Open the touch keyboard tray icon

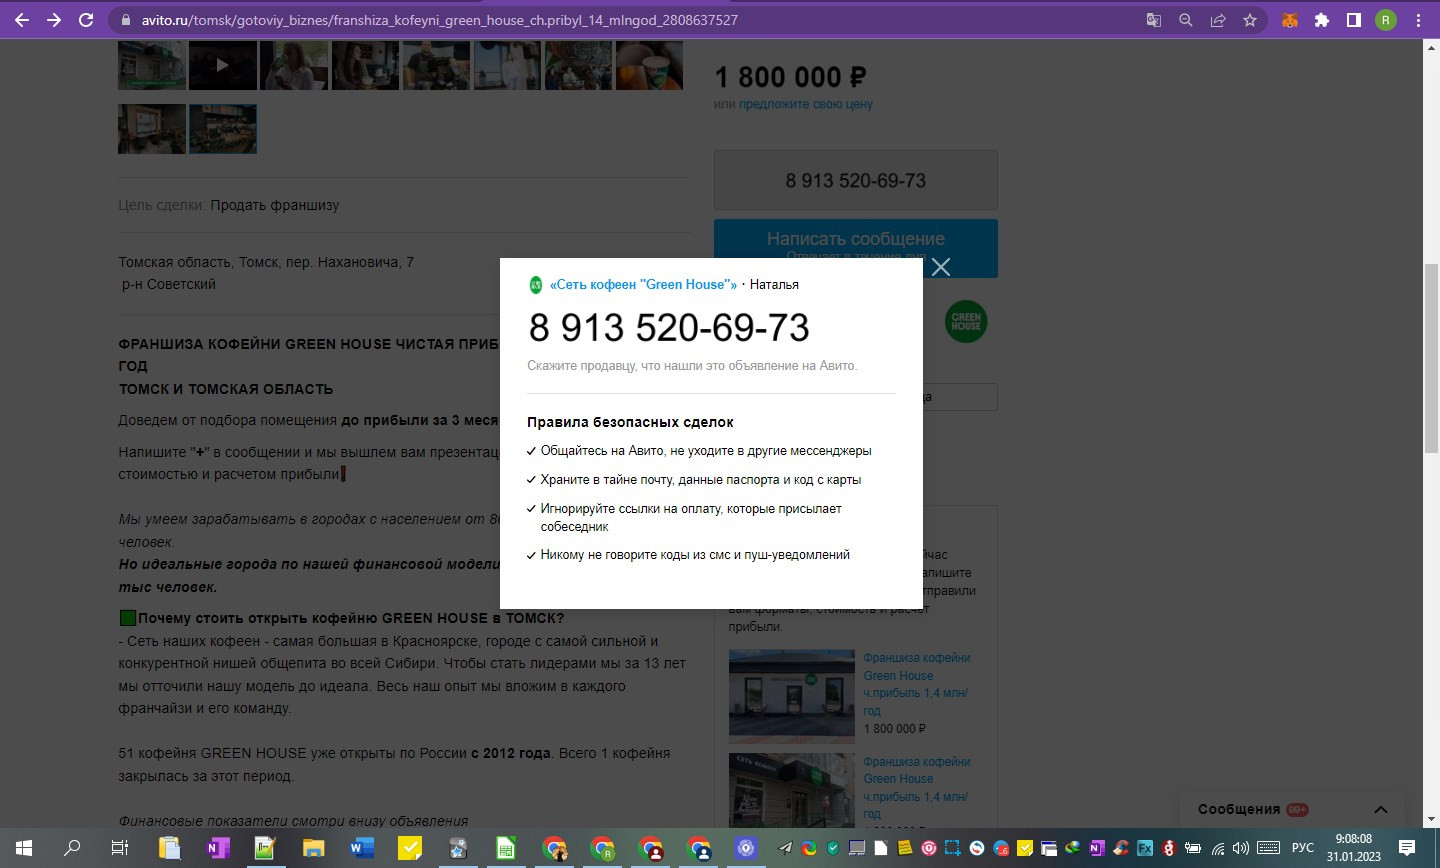click(x=1268, y=848)
